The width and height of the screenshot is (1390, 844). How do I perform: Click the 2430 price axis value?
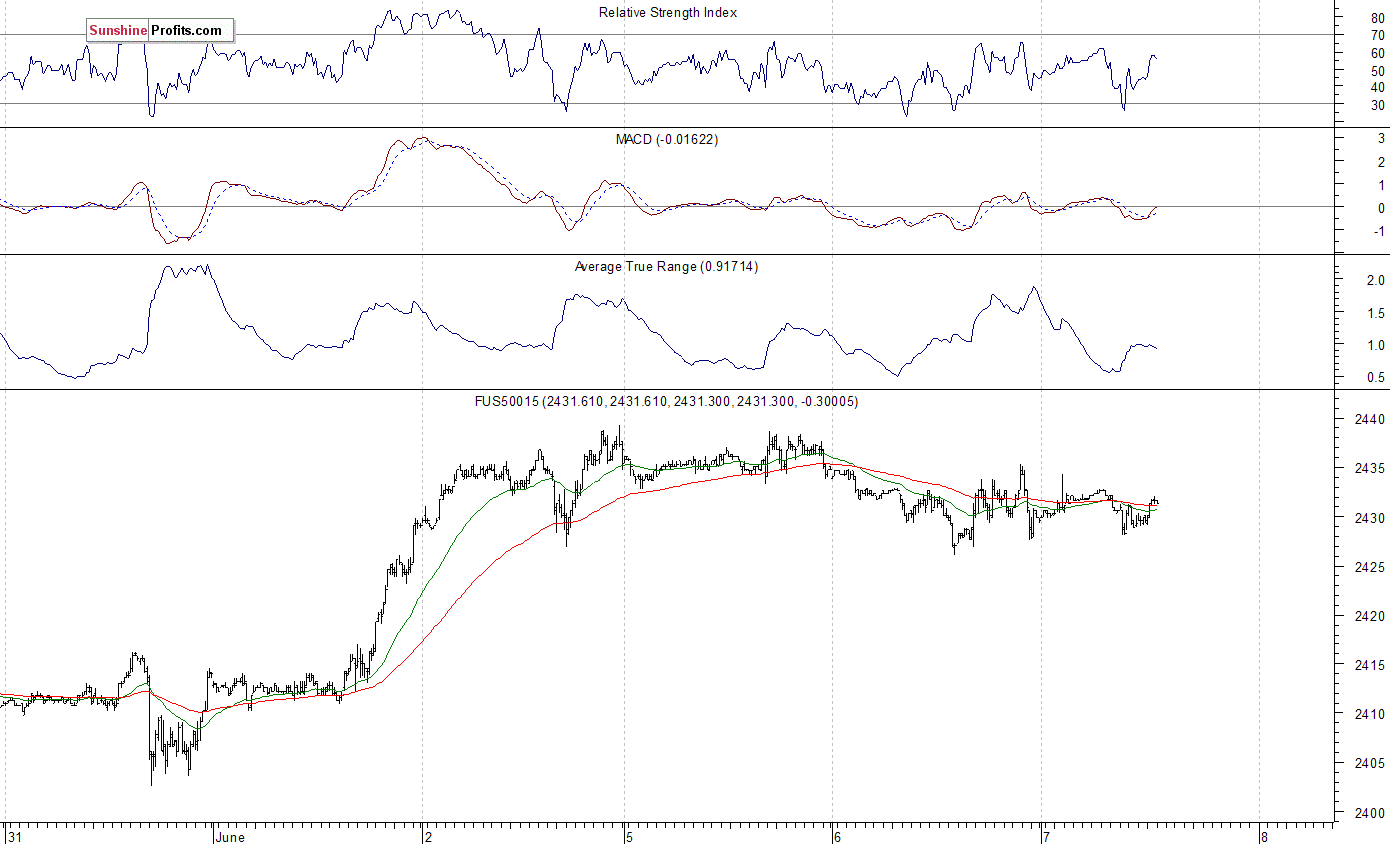coord(1371,518)
